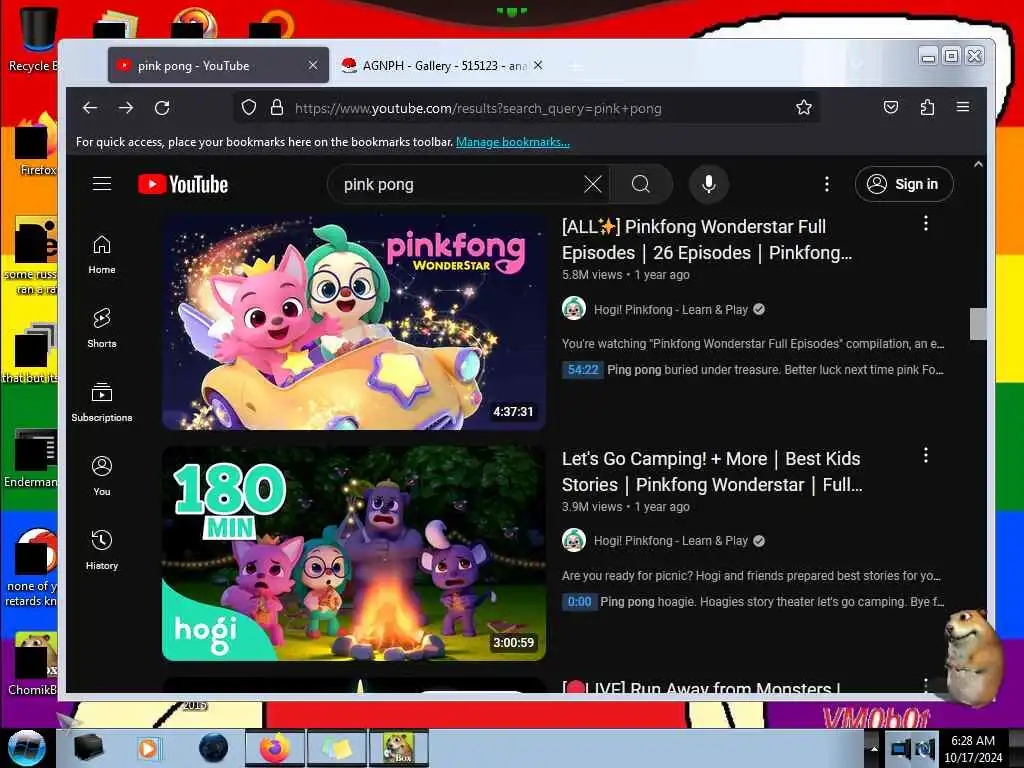1024x768 pixels.
Task: Open Hogi! Pinkfong channel name under Wonderstar video
Action: [x=671, y=310]
